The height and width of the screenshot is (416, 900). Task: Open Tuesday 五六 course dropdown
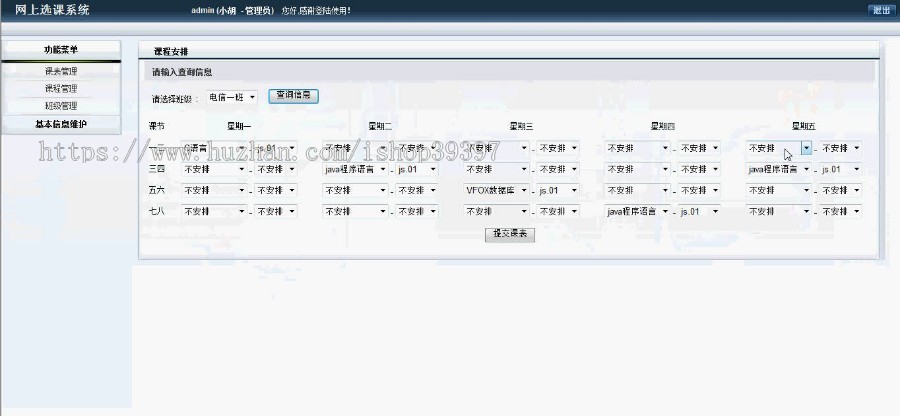tap(355, 190)
